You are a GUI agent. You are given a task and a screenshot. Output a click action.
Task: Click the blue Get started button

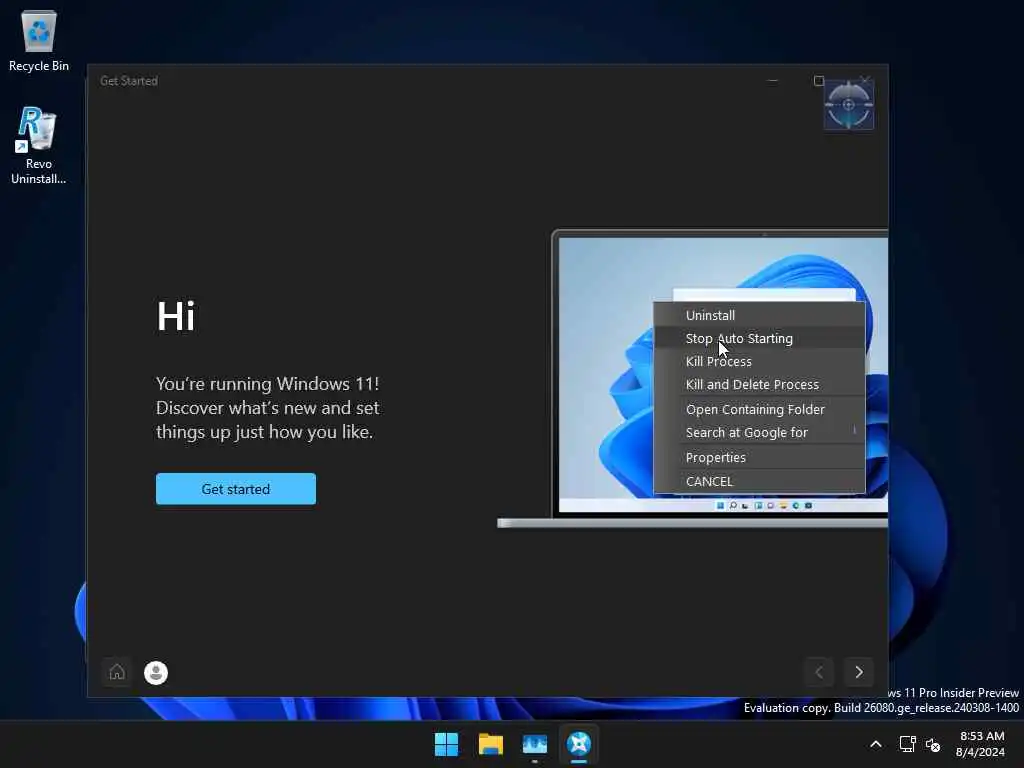(x=236, y=488)
